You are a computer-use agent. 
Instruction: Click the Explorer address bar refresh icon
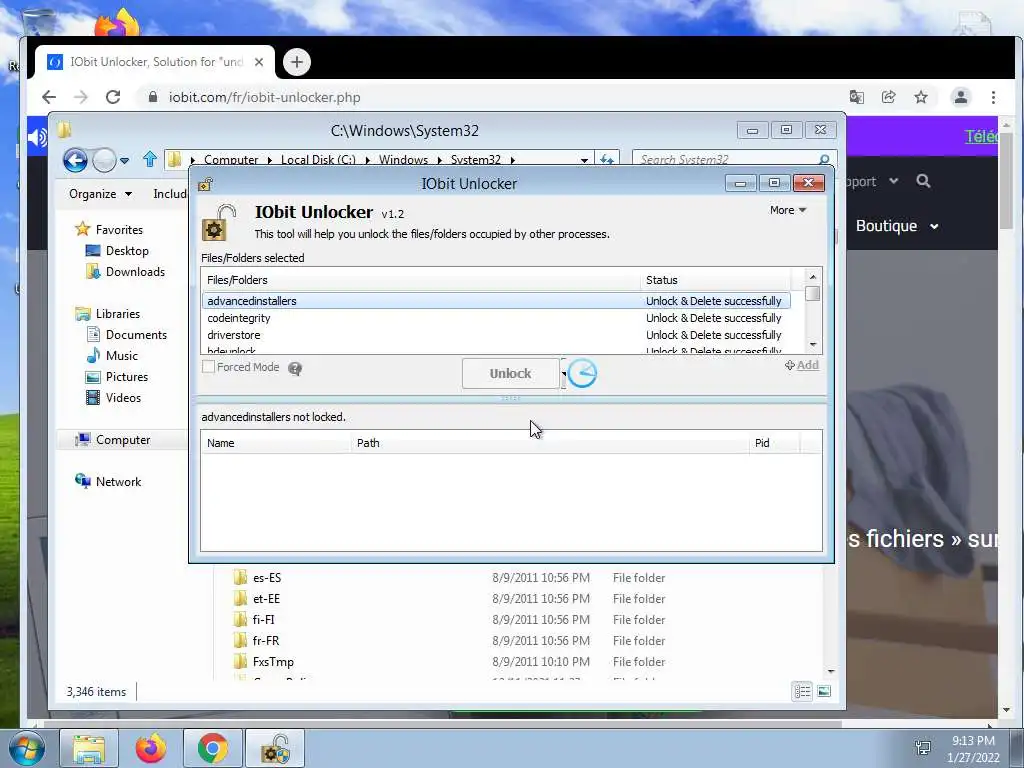click(607, 159)
